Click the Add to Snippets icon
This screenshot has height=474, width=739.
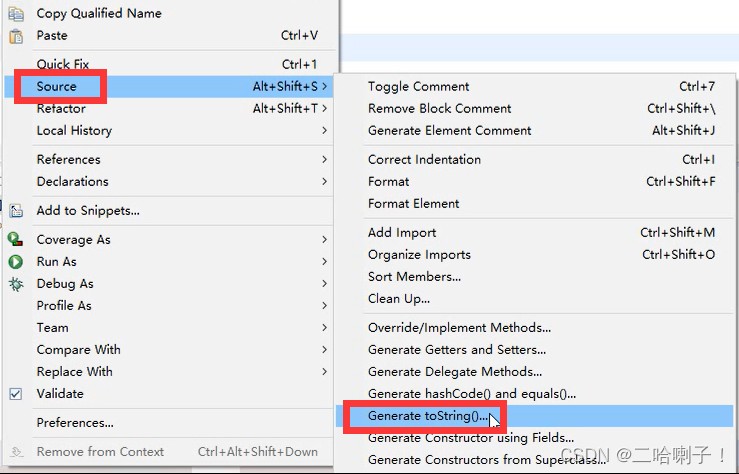click(16, 211)
